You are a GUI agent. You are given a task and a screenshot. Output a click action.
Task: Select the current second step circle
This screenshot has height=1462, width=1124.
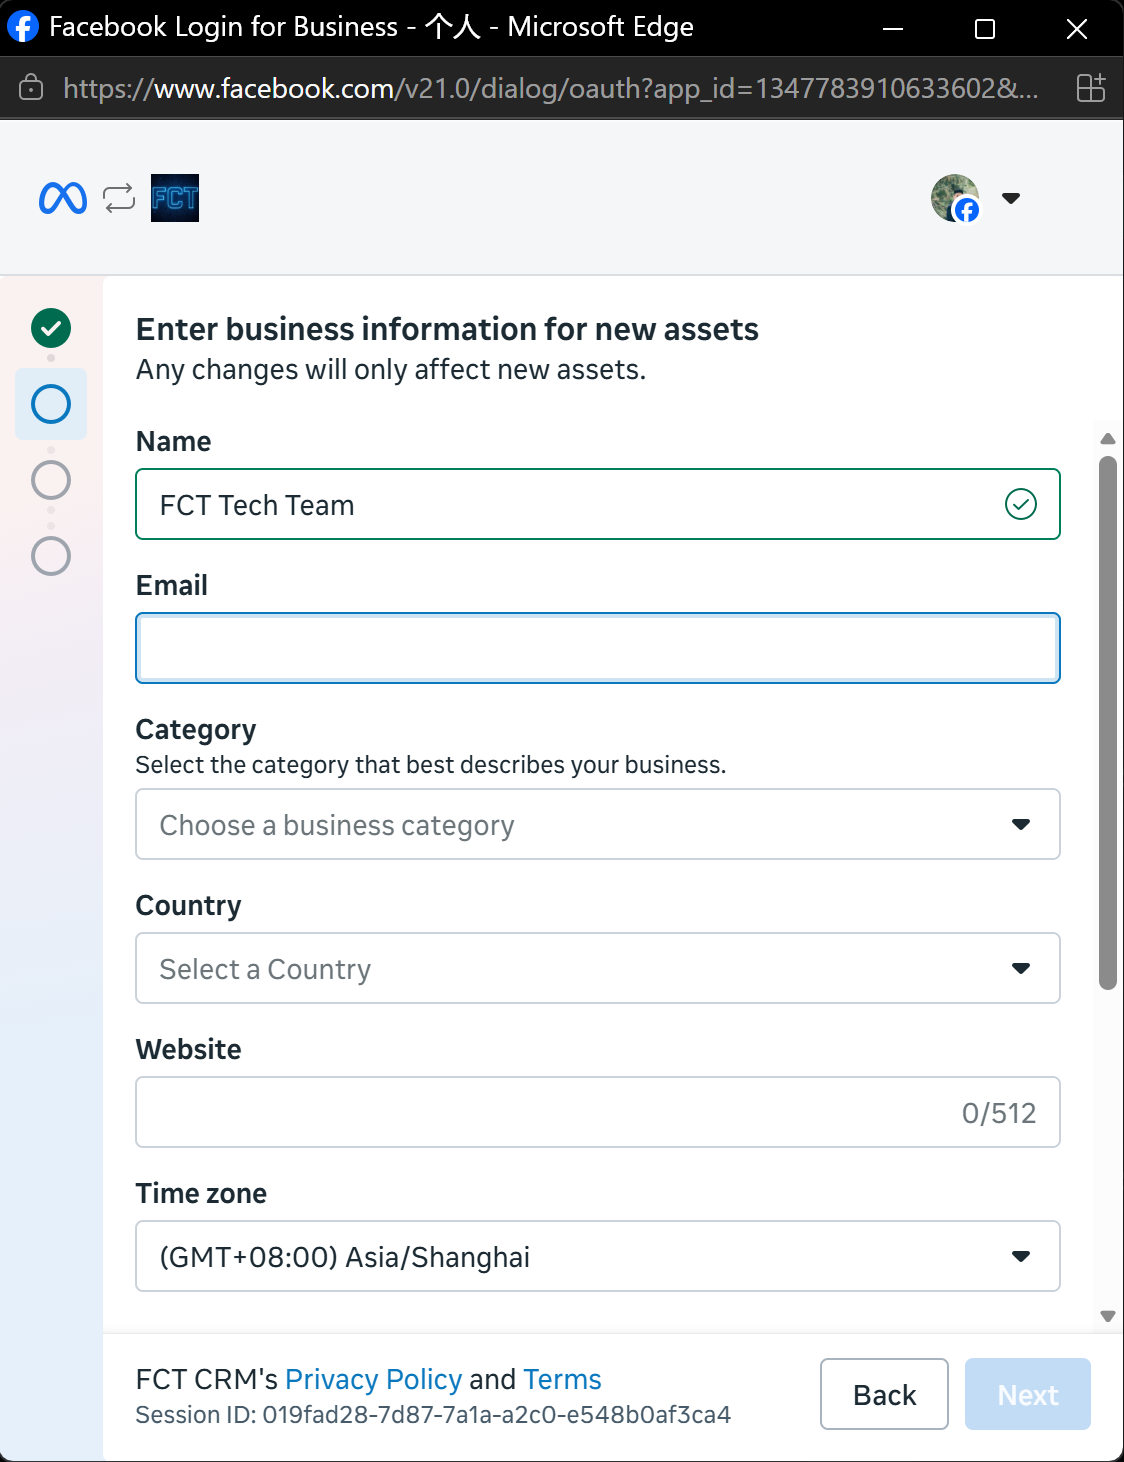click(x=51, y=404)
